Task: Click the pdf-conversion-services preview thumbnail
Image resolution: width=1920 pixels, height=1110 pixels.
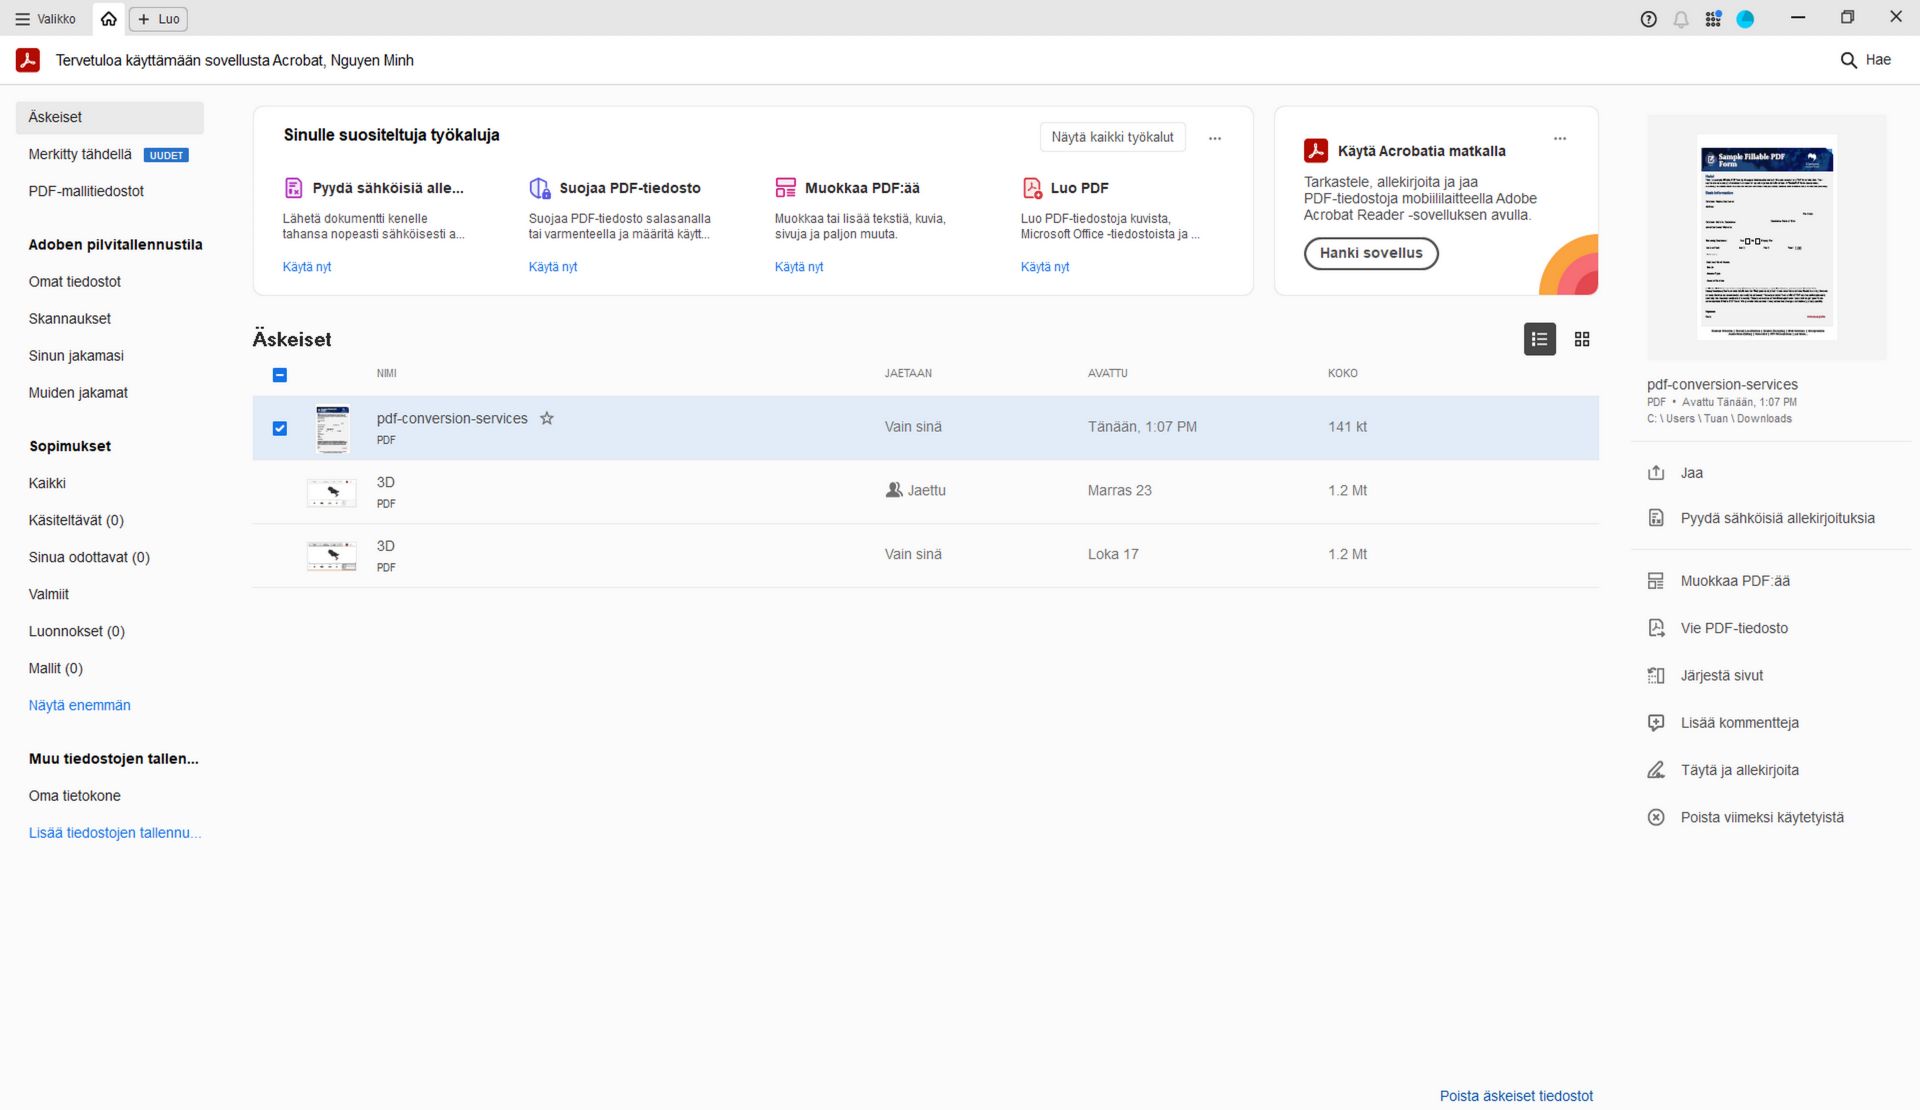Action: (x=1766, y=238)
